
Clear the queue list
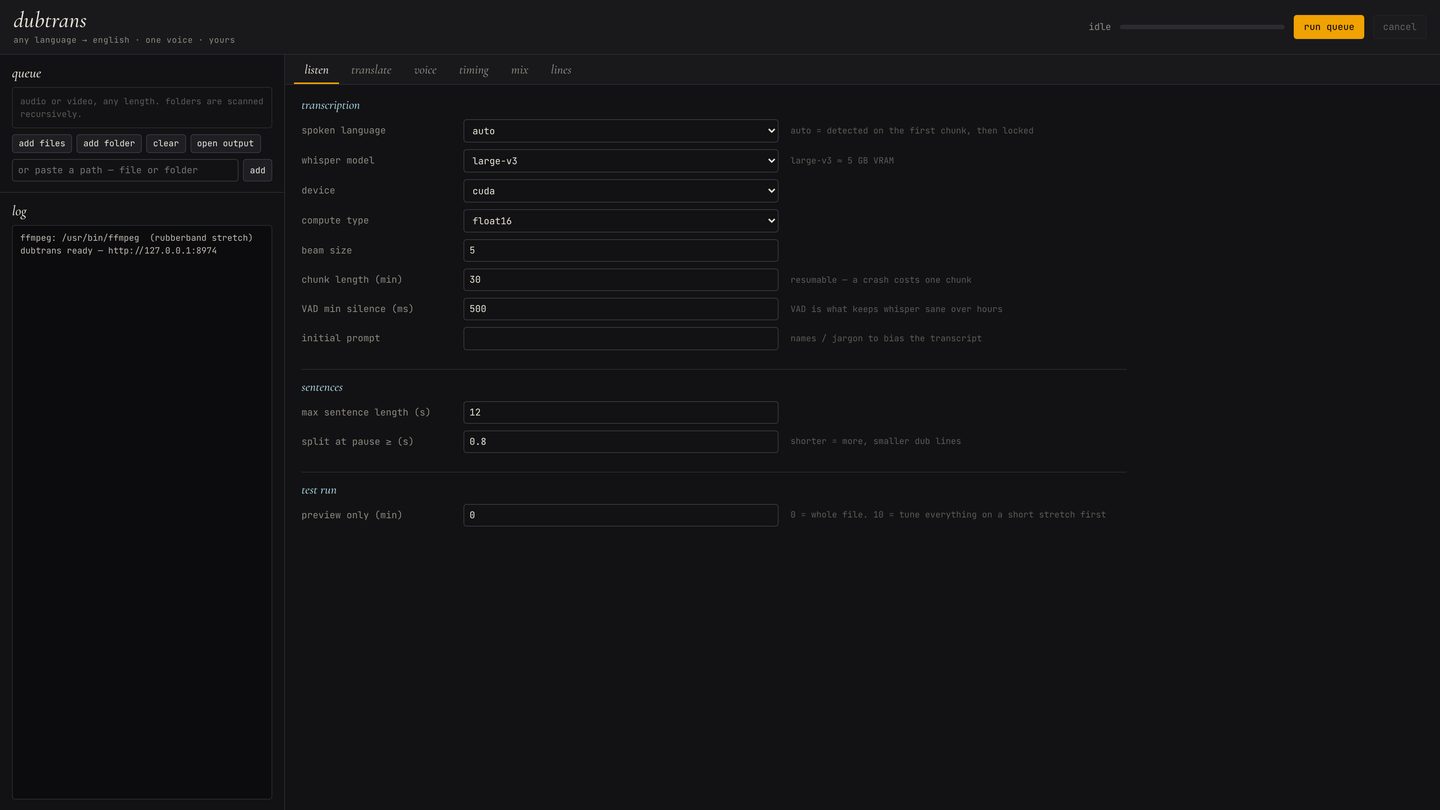click(x=166, y=144)
